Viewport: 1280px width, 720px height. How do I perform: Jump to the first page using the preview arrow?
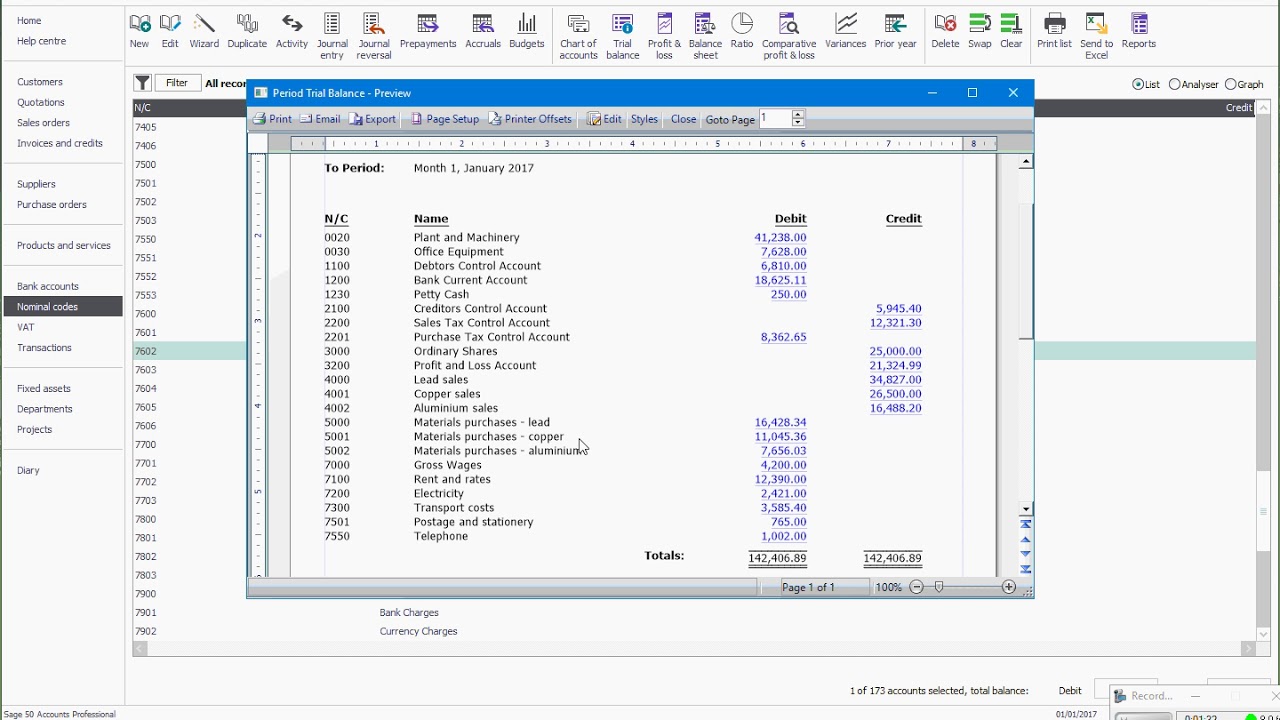coord(1025,524)
